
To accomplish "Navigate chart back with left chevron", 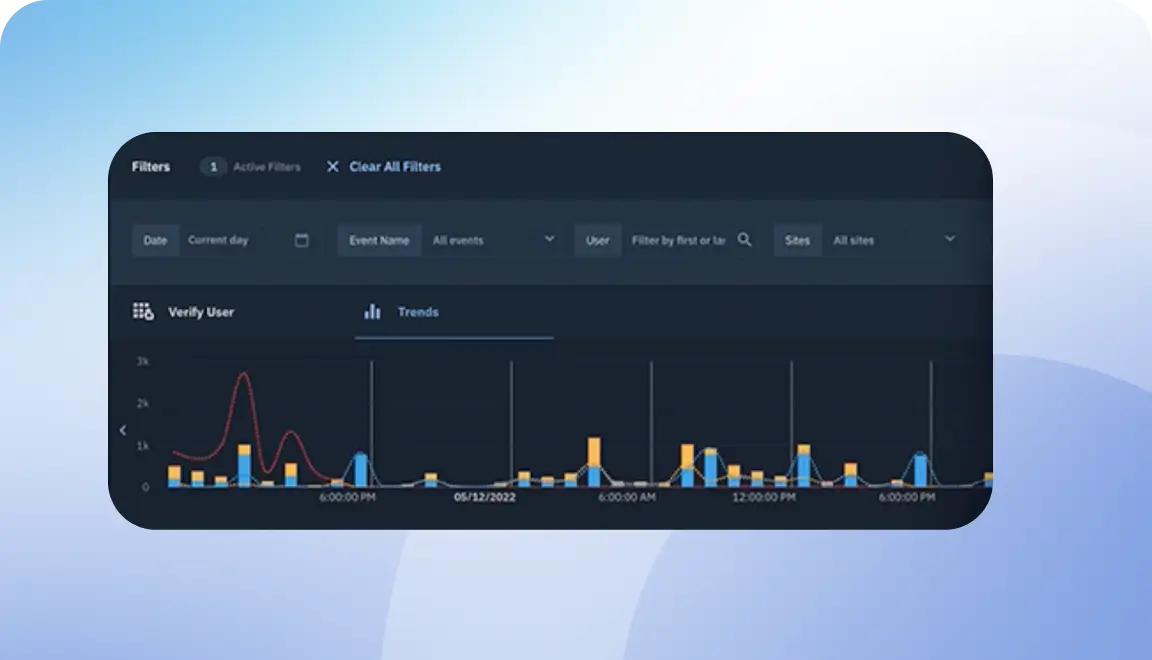I will 123,430.
